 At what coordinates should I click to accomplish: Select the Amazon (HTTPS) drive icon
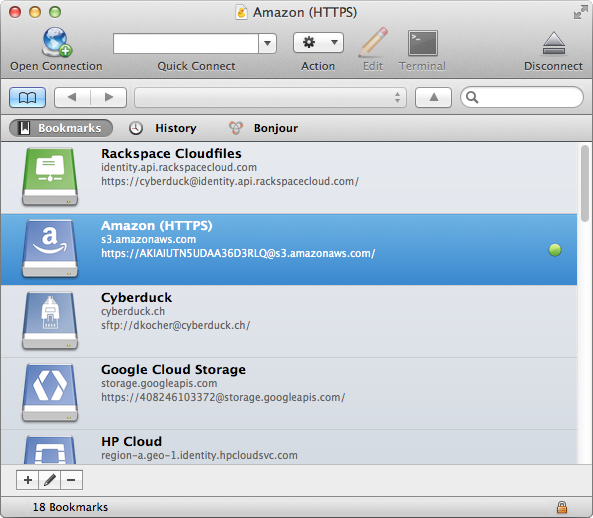pos(50,249)
